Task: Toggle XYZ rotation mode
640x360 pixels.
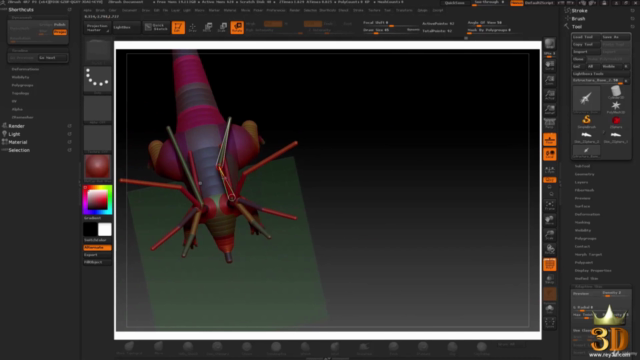Action: pyautogui.click(x=550, y=180)
